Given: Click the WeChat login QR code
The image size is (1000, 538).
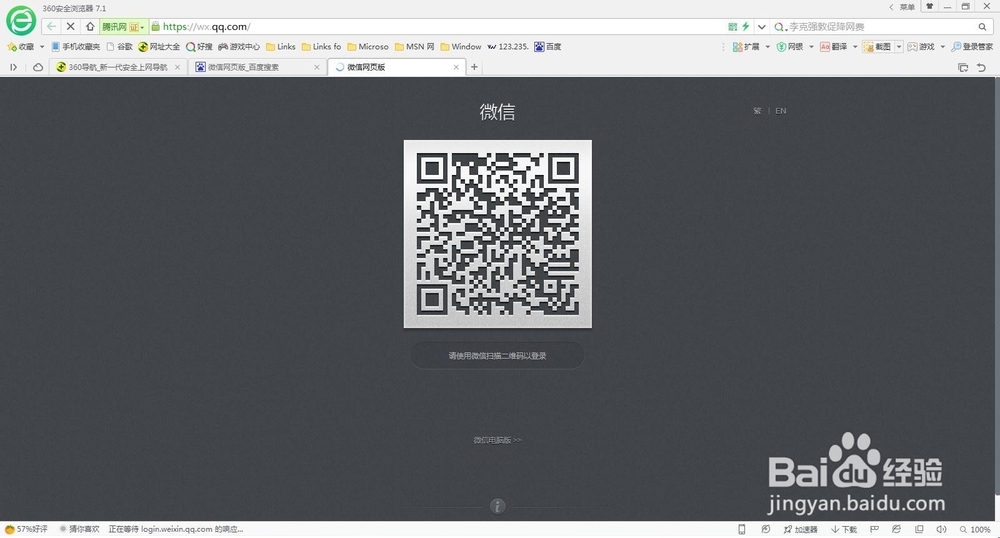Looking at the screenshot, I should click(x=497, y=234).
